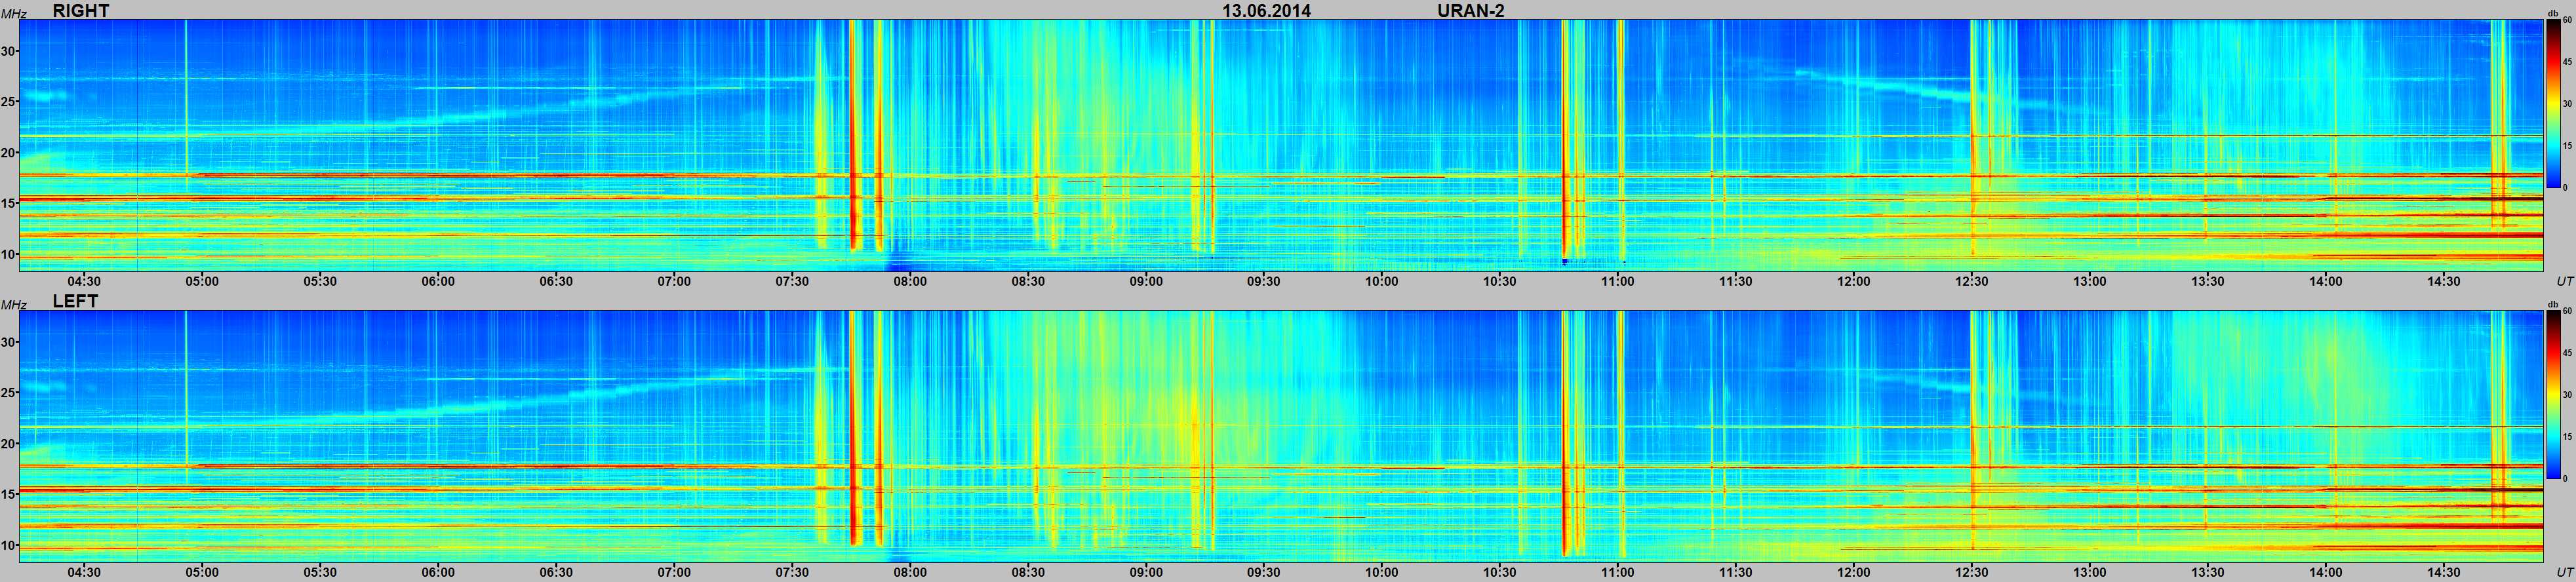Viewport: 2576px width, 582px height.
Task: Click the MHz axis unit label of LEFT panel
Action: 14,304
